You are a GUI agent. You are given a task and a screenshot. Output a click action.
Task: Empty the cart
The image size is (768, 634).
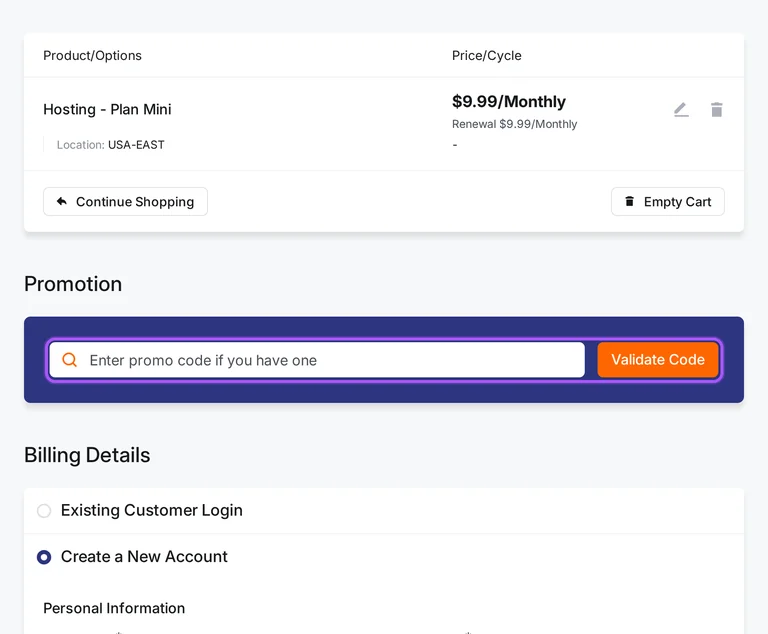(x=668, y=201)
